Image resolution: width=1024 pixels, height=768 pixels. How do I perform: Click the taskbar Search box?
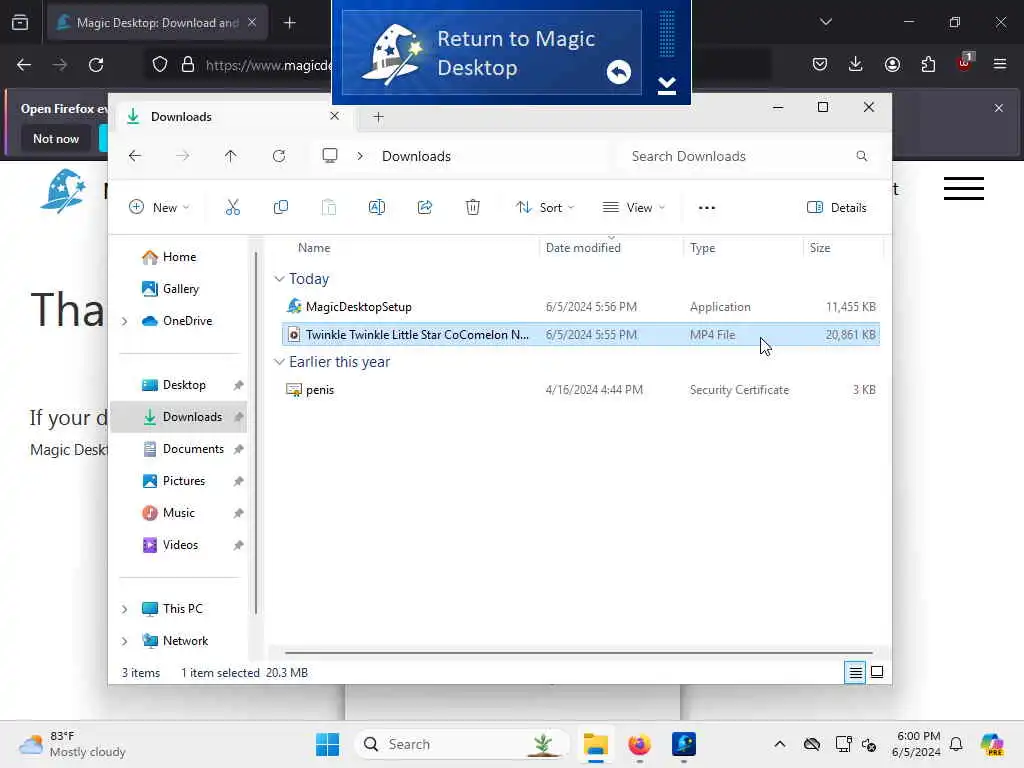[x=462, y=744]
